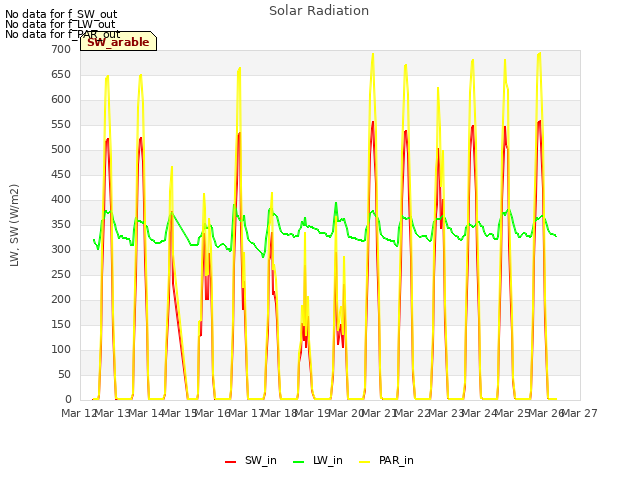
Task: Click the yellow PAR_in legend swatch
Action: [x=364, y=462]
